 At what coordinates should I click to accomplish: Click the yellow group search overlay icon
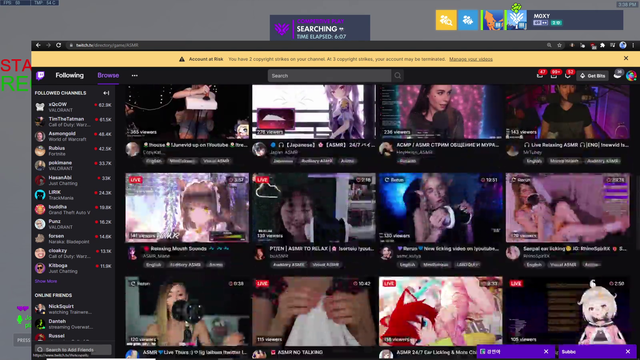point(446,20)
